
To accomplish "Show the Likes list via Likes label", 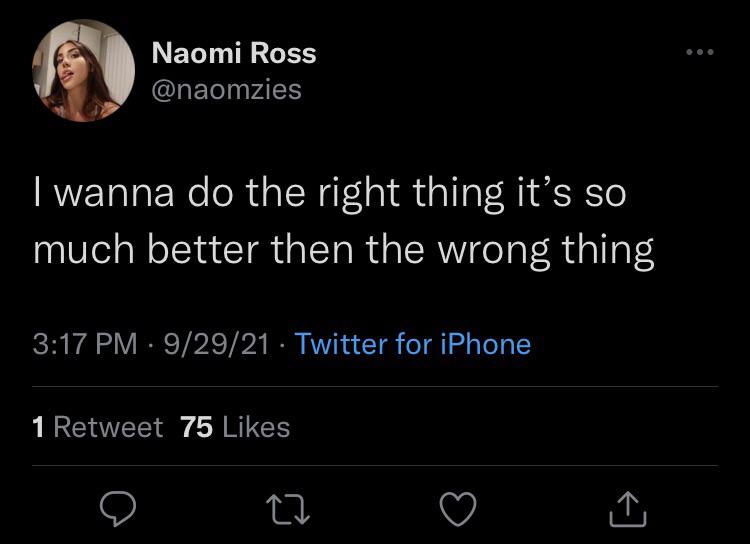I will click(256, 427).
